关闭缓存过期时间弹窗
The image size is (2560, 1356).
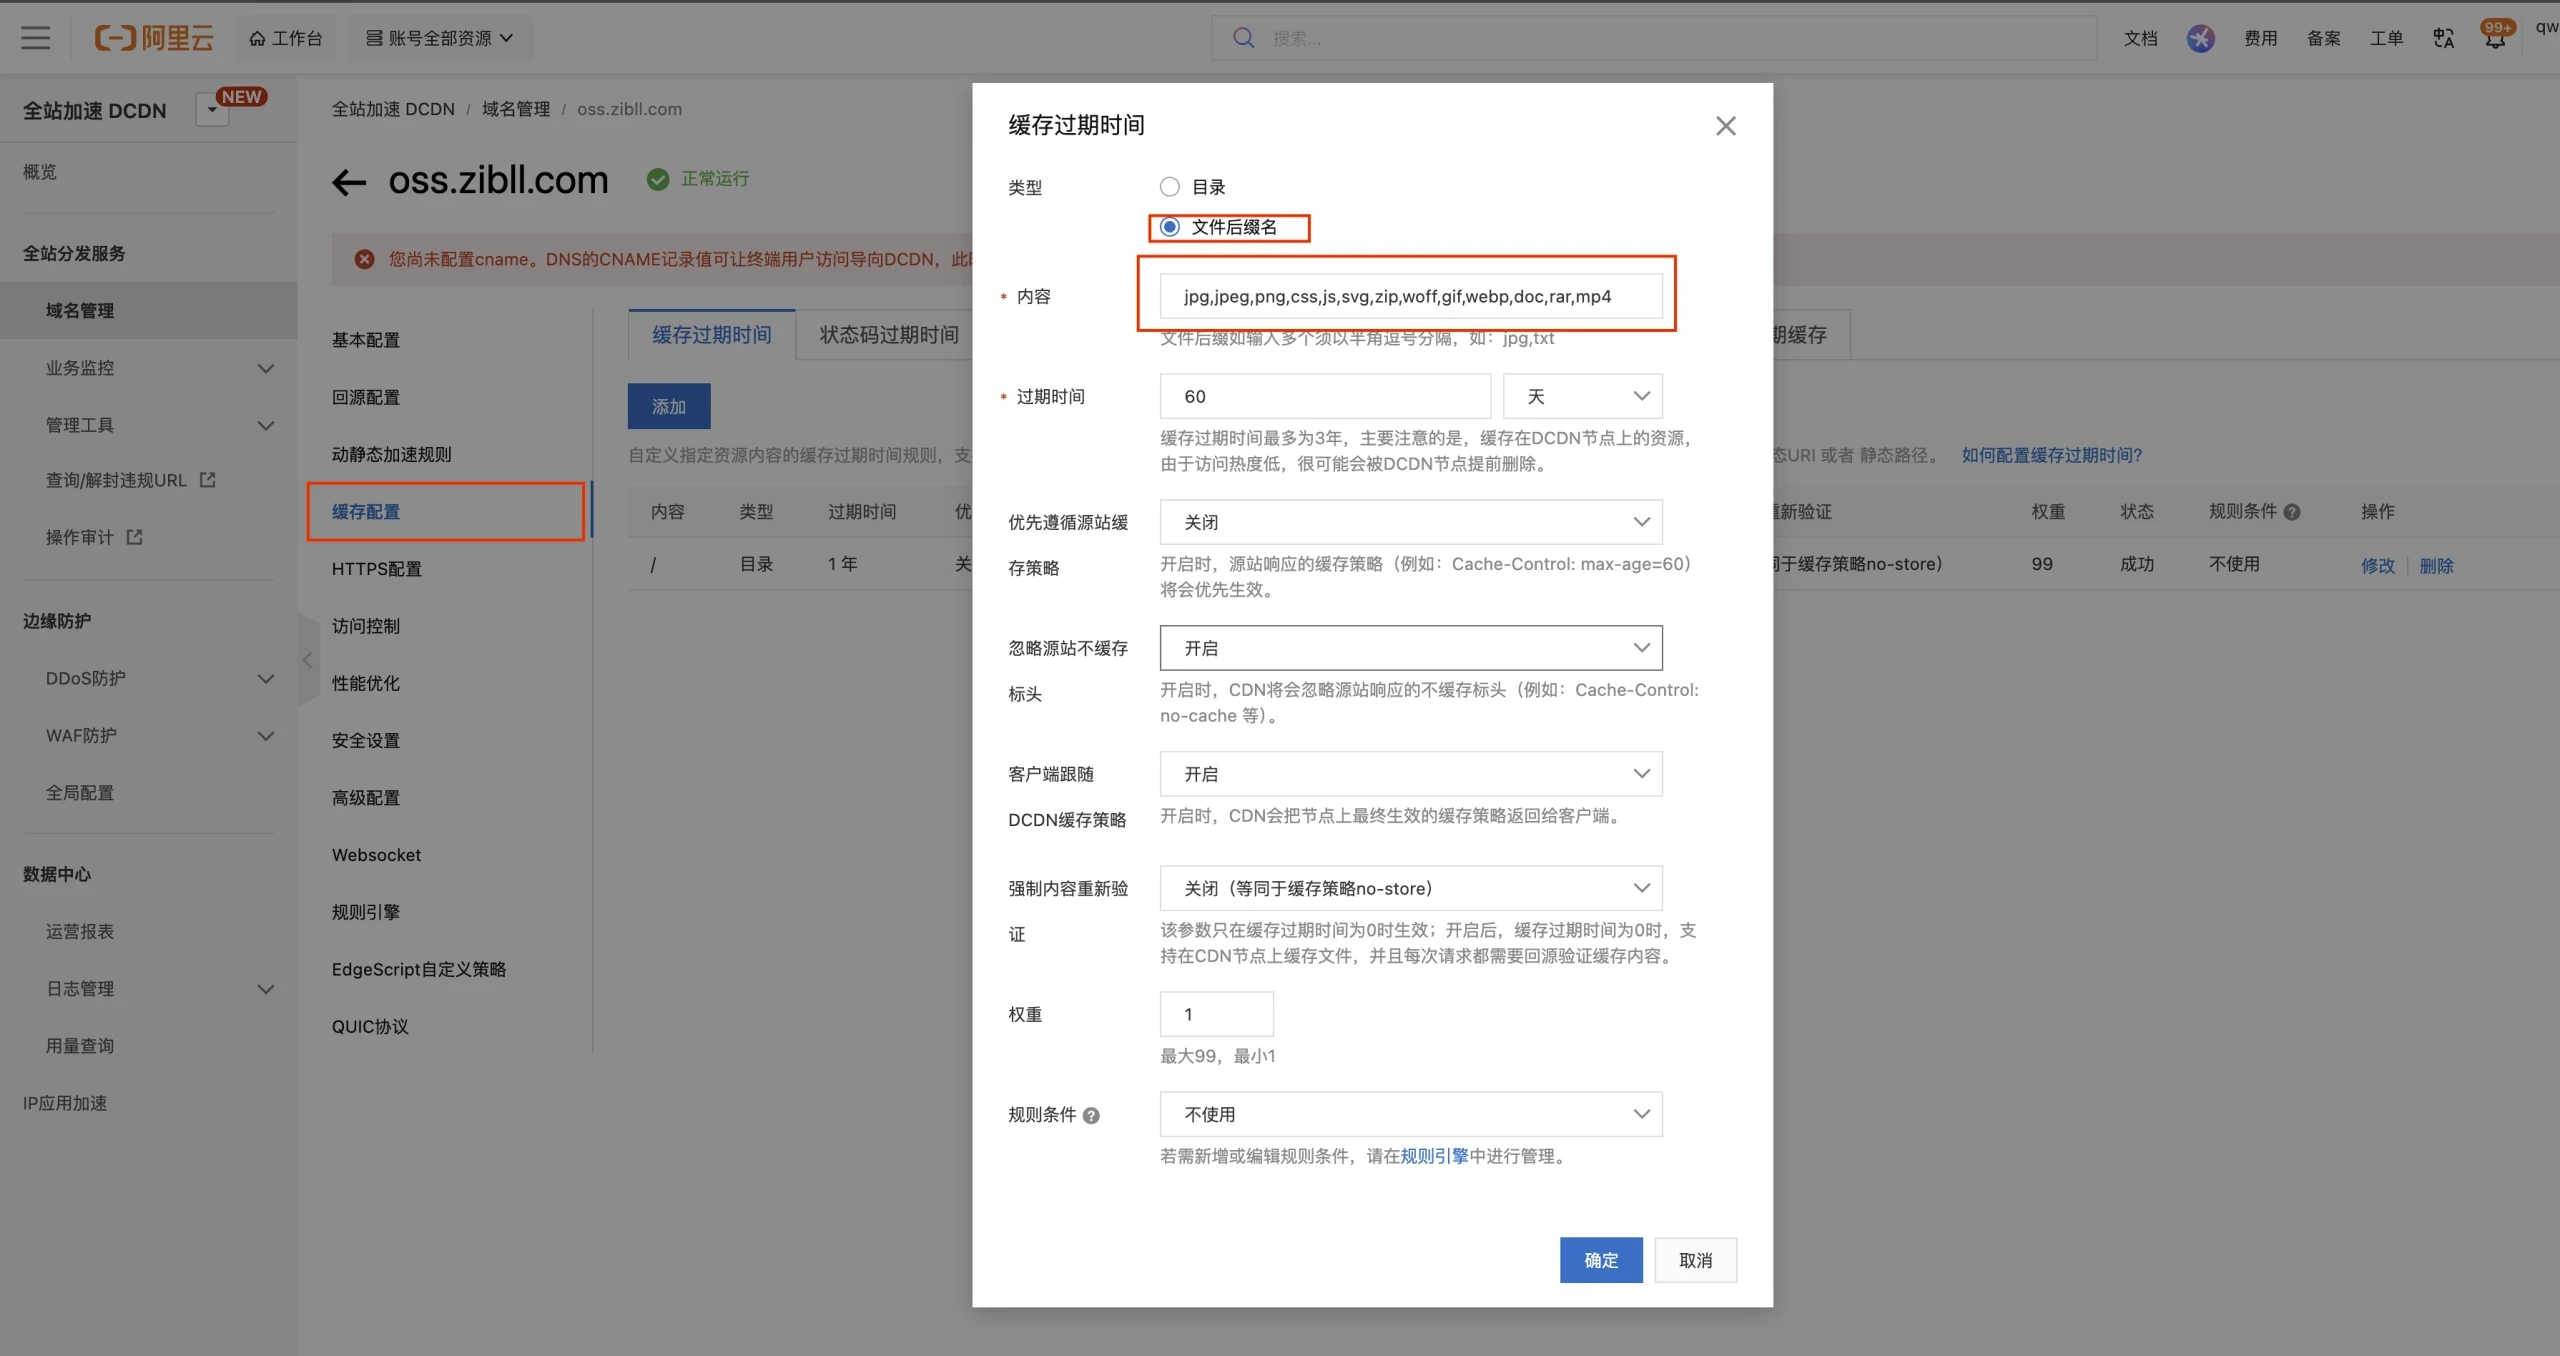(1724, 125)
